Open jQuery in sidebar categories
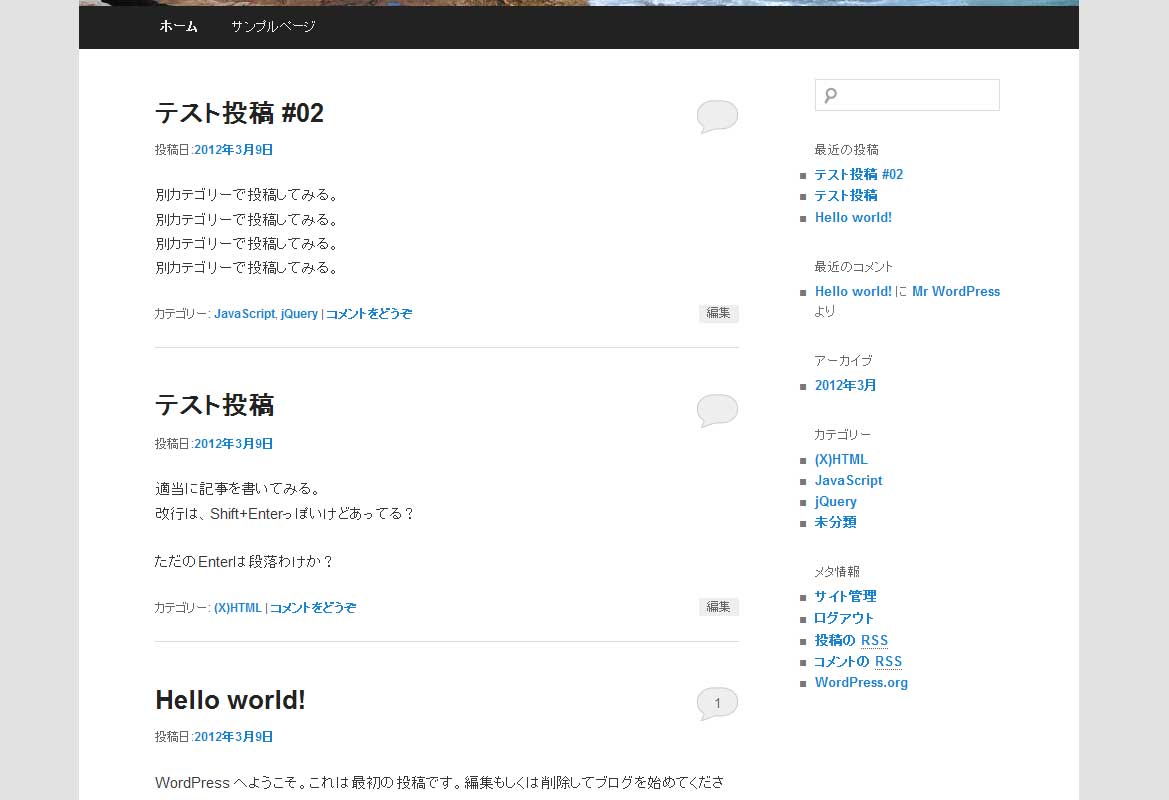1169x800 pixels. click(836, 502)
